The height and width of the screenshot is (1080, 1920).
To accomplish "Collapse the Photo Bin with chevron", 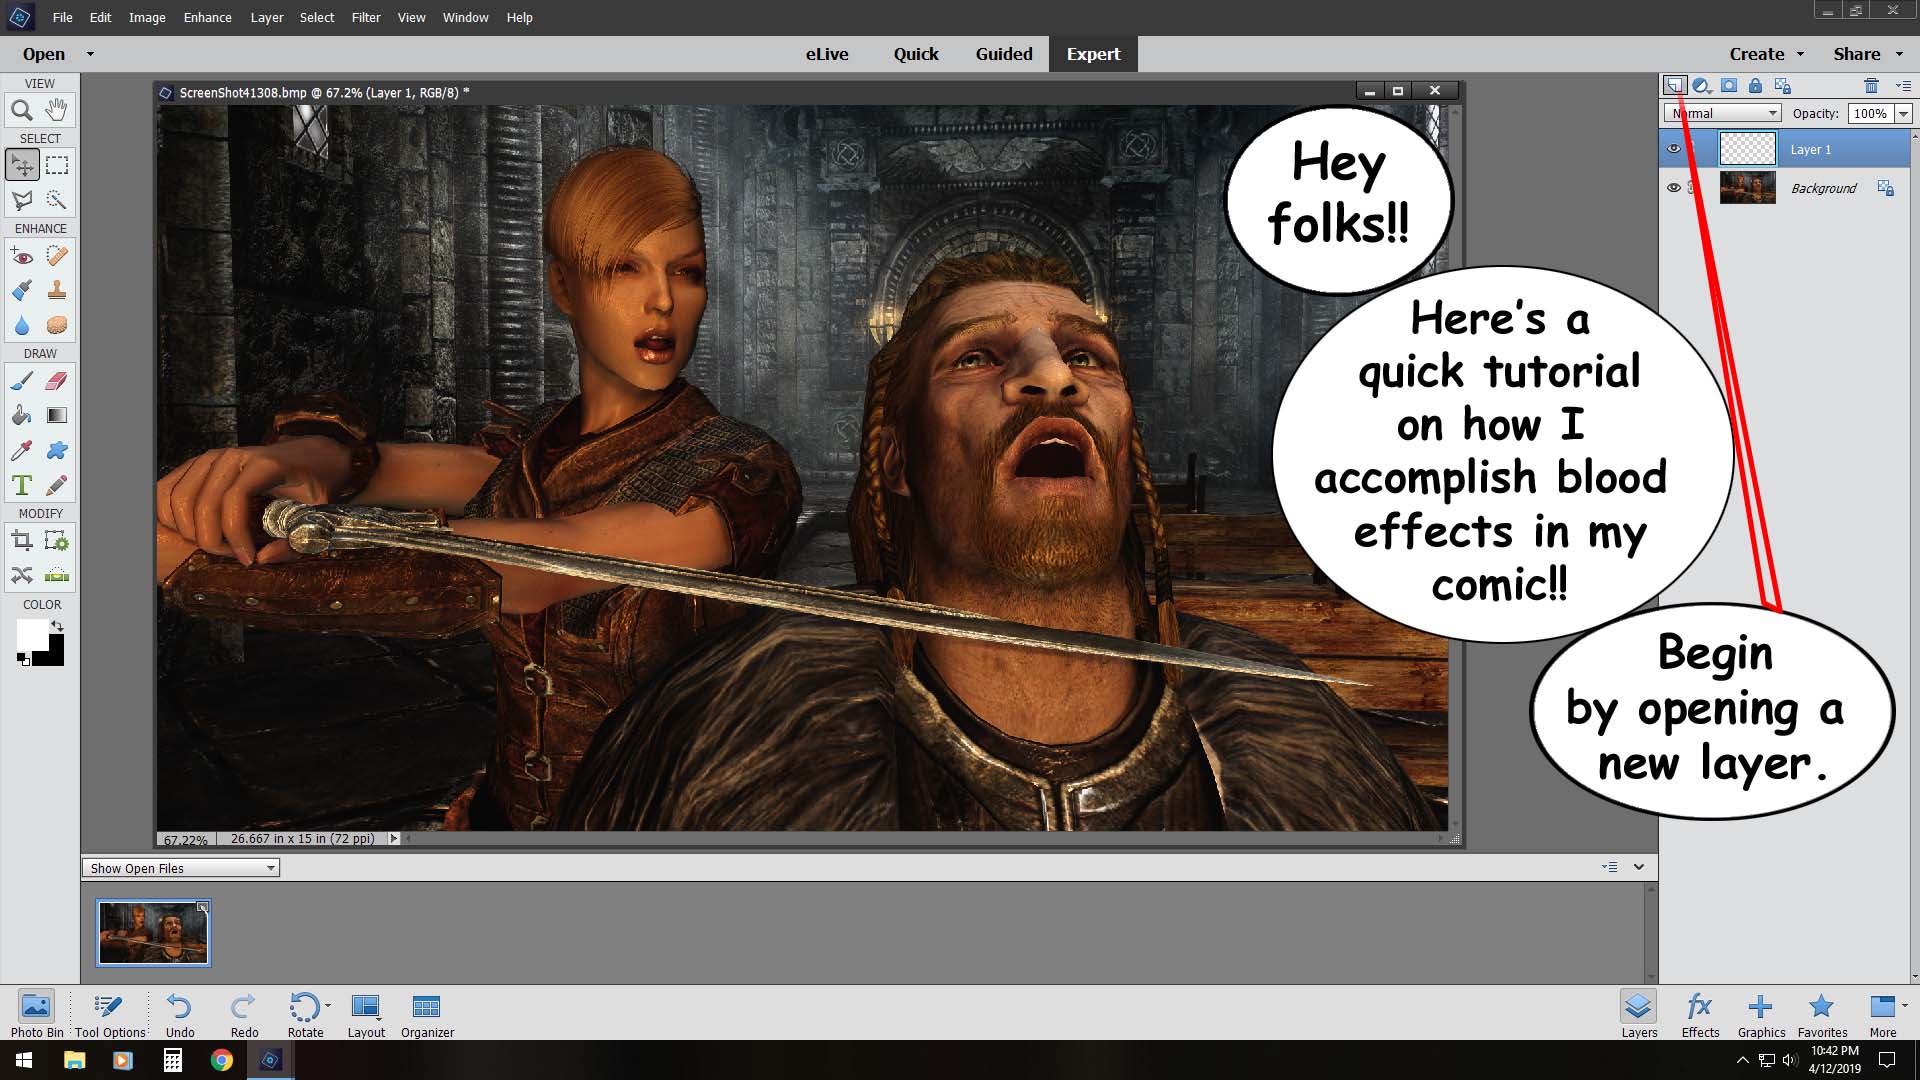I will (x=1639, y=867).
